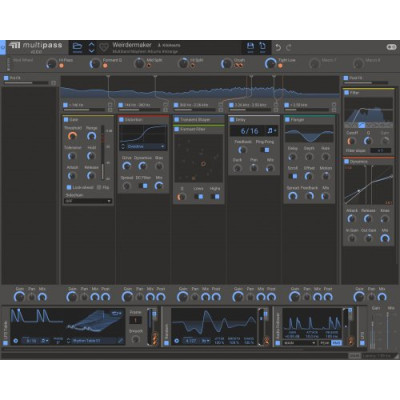Toggle the Formant Filter Highs switch

pos(215,197)
